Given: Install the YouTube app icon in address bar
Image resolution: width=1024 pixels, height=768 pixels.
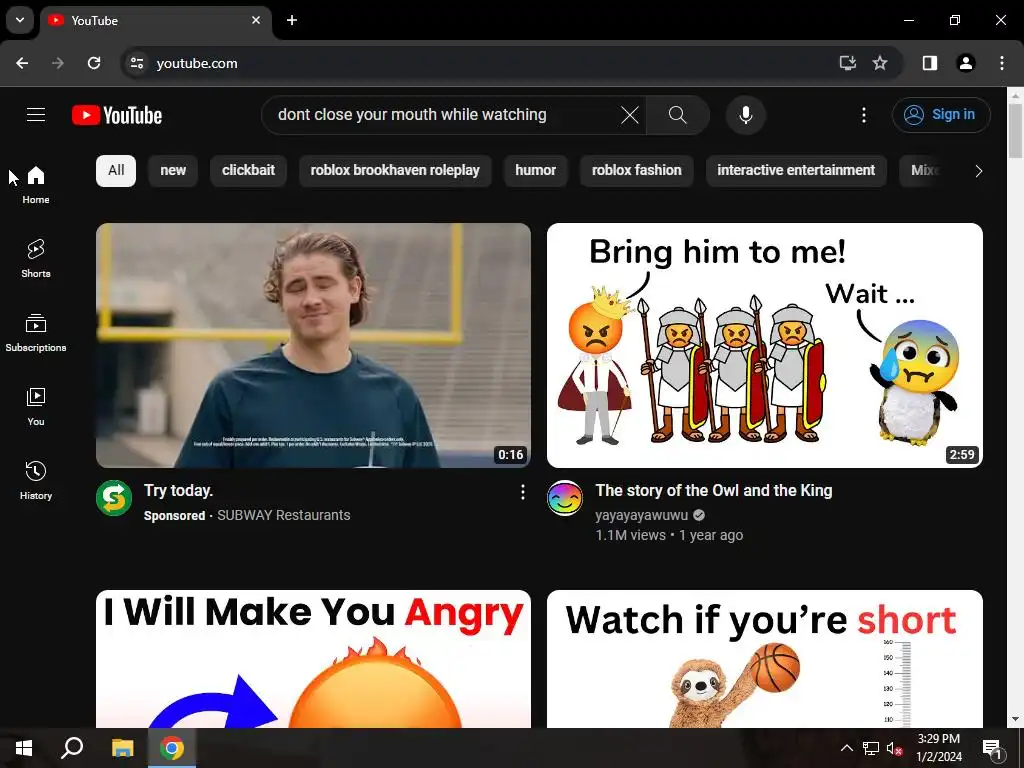Looking at the screenshot, I should coord(848,63).
